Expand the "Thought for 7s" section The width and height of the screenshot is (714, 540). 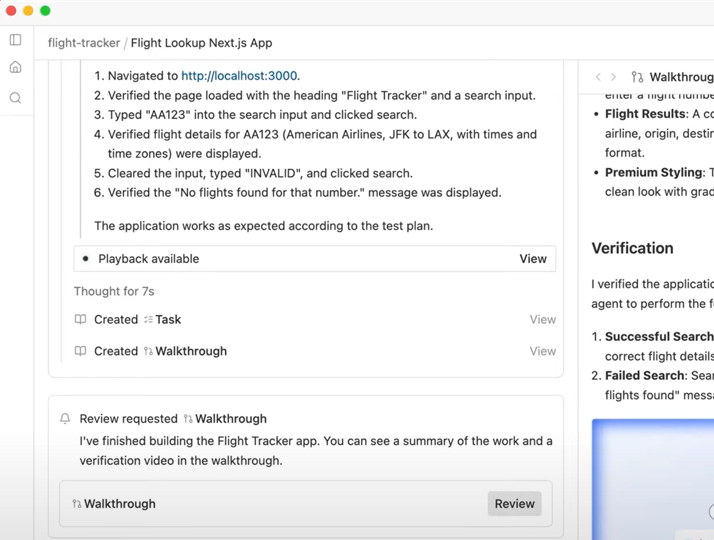coord(114,291)
